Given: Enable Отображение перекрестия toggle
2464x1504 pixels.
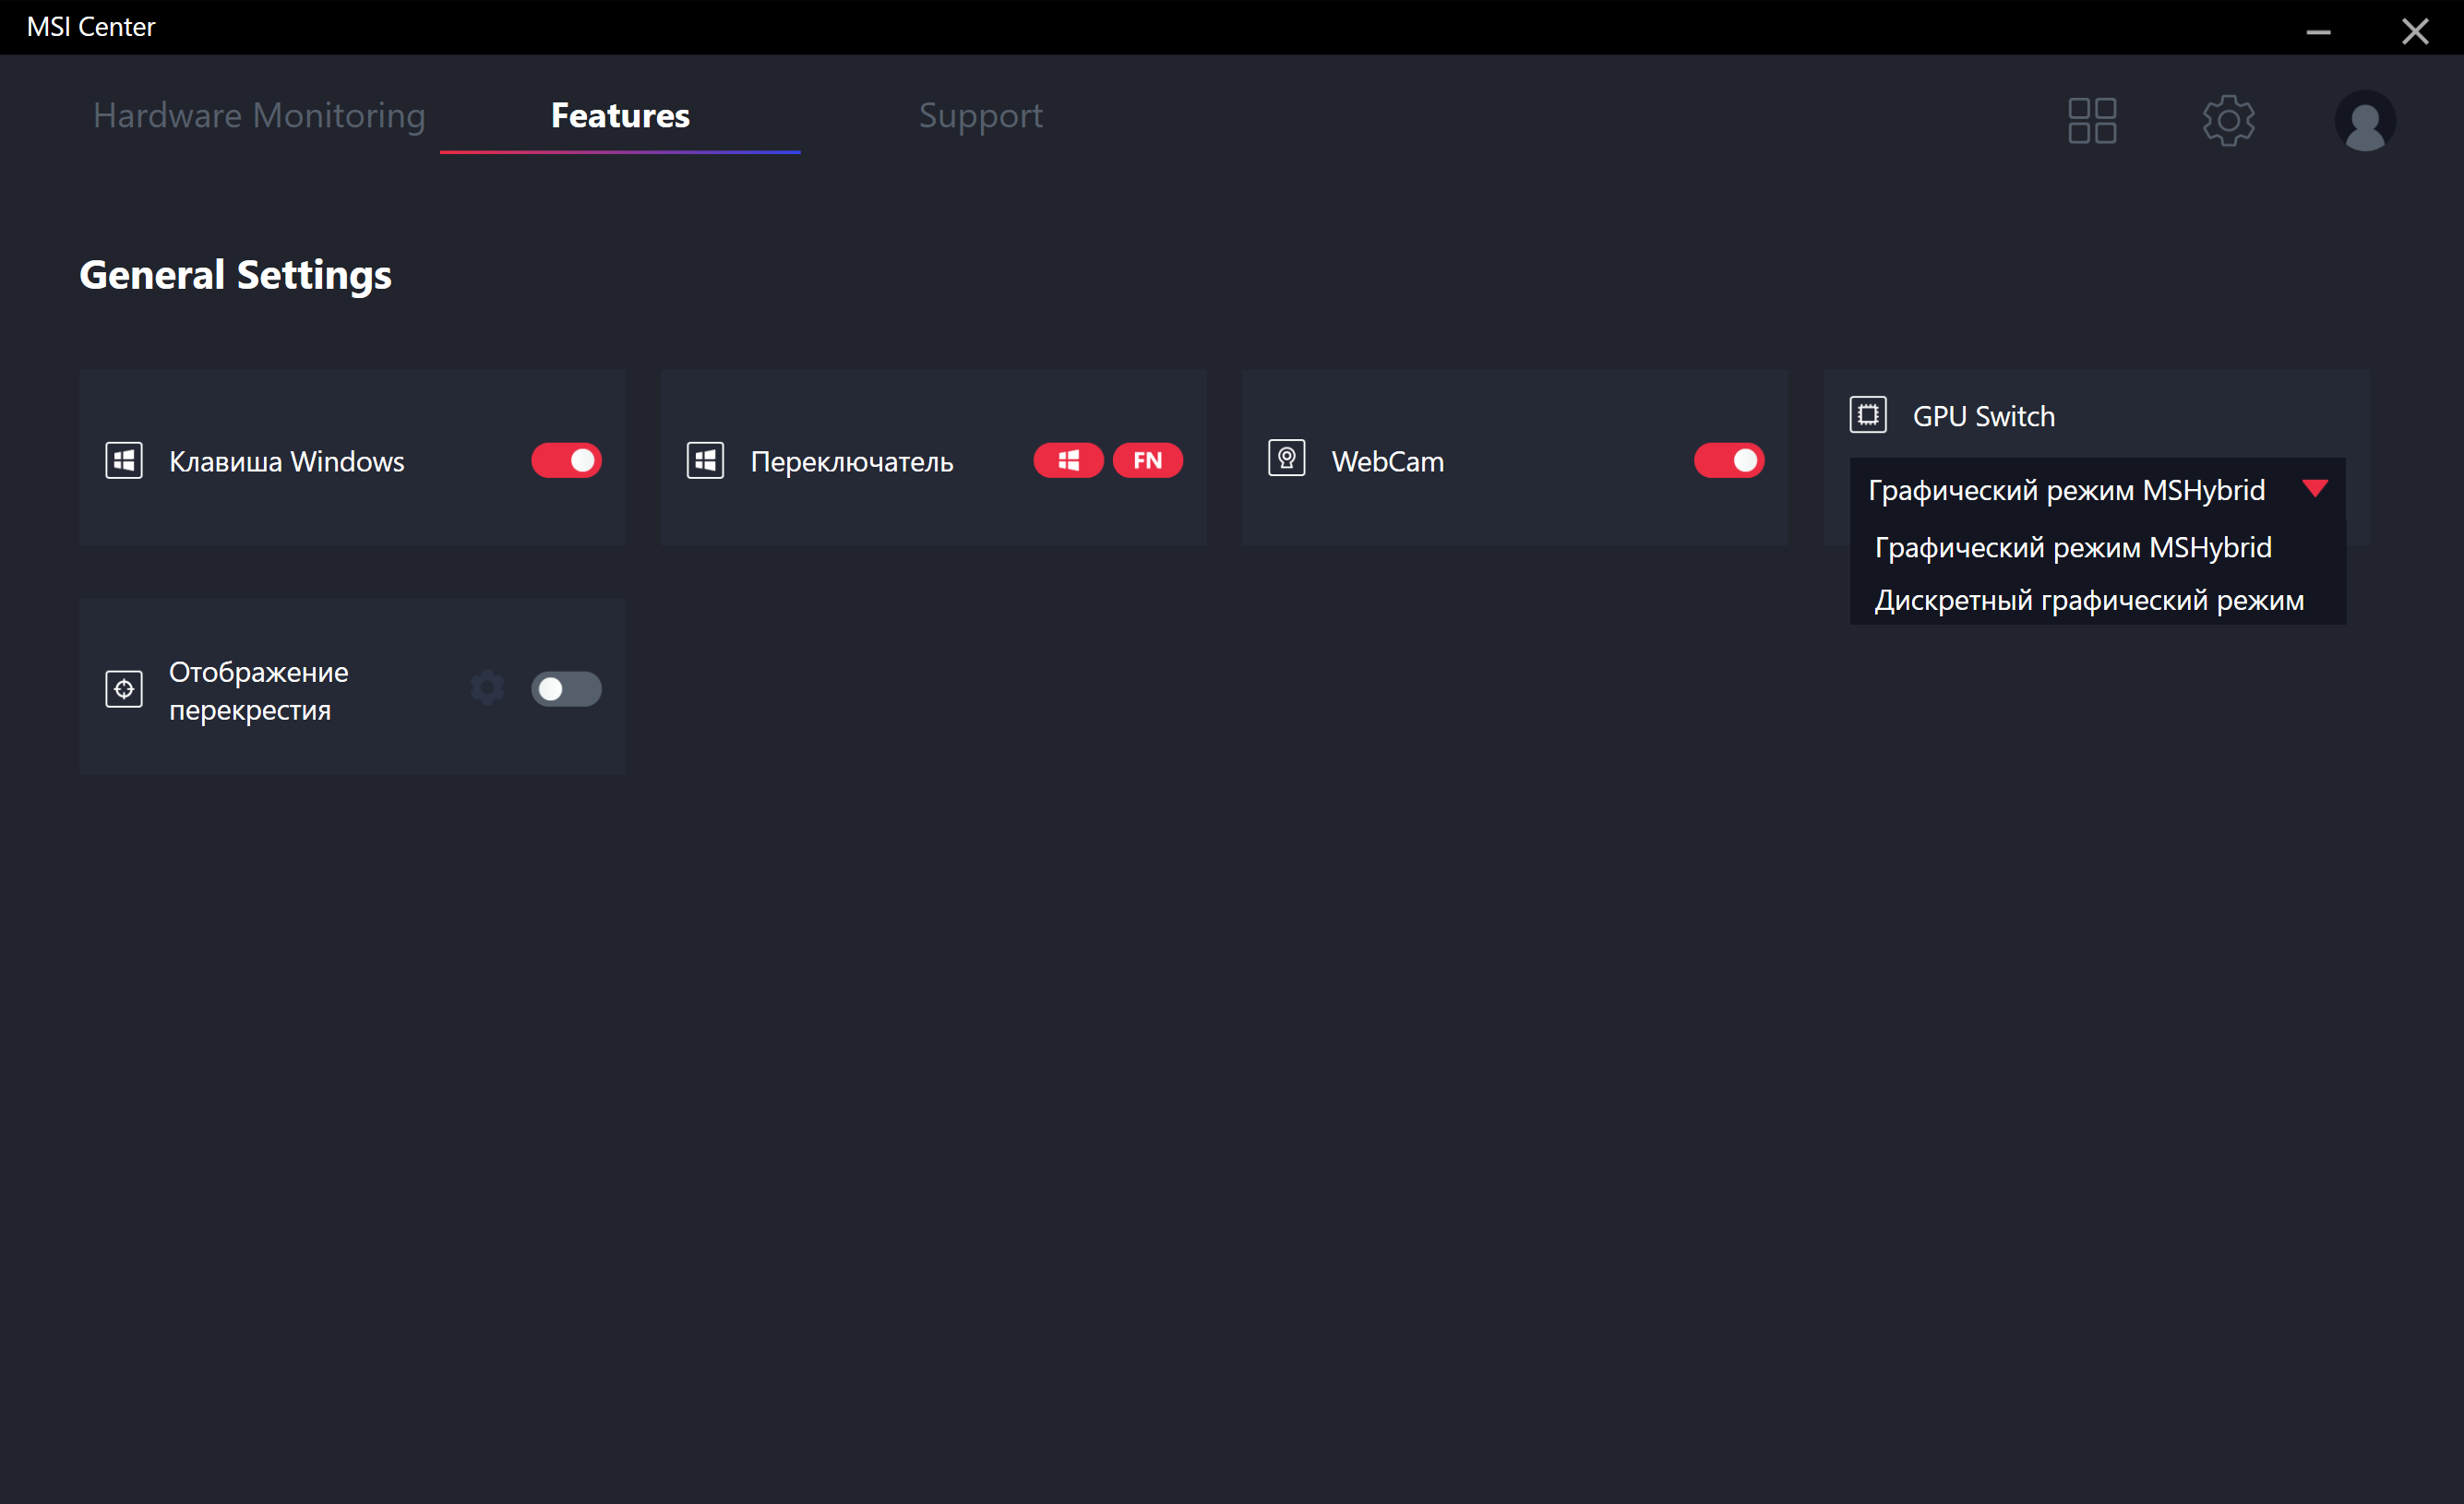Looking at the screenshot, I should tap(566, 689).
